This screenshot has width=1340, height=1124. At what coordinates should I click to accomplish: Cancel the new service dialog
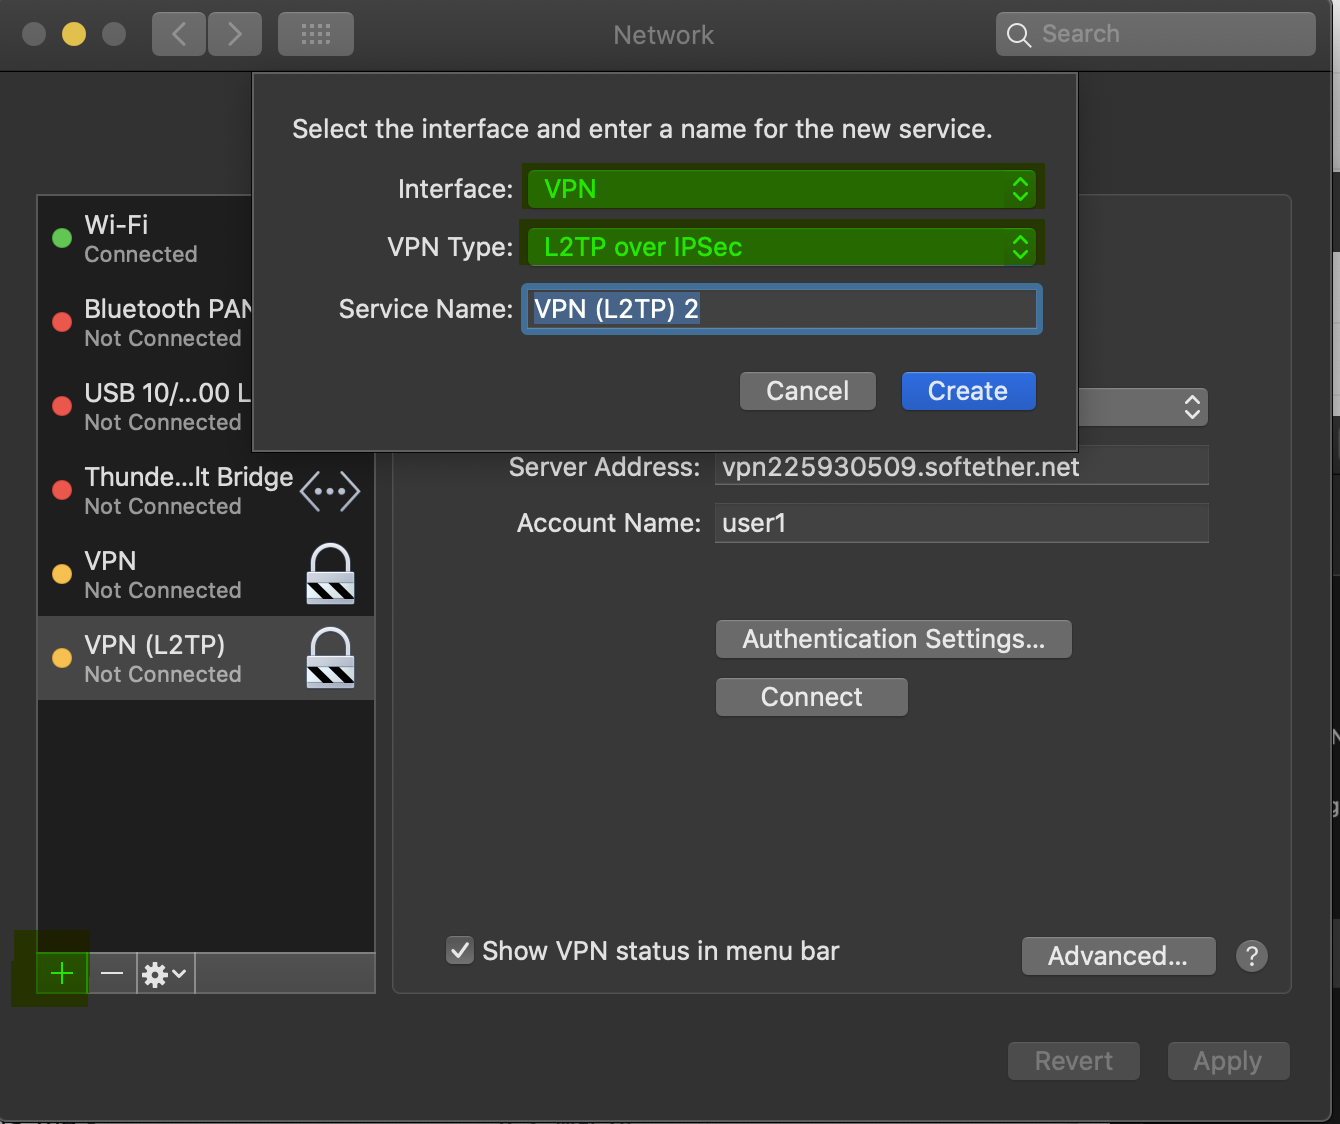(808, 391)
